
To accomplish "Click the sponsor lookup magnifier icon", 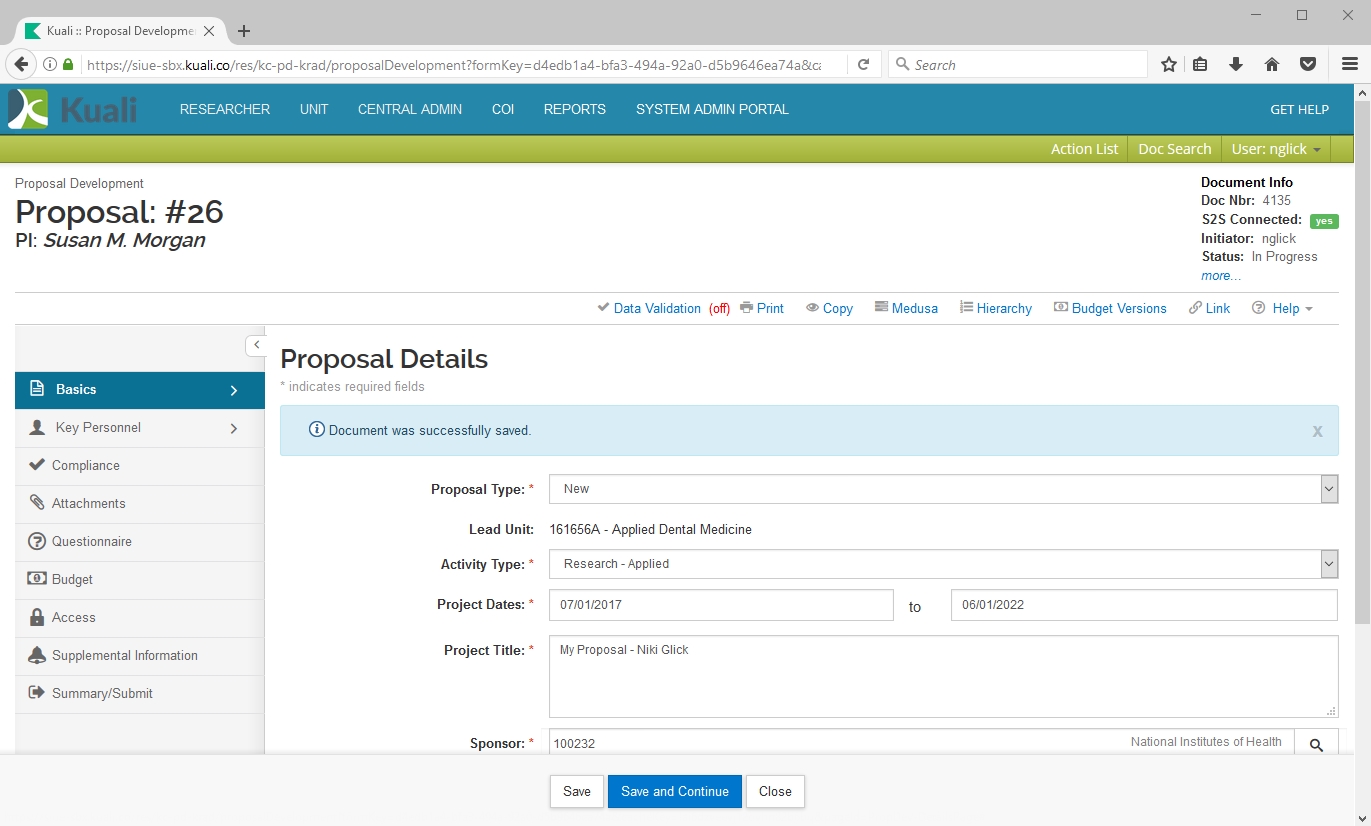I will [x=1316, y=744].
